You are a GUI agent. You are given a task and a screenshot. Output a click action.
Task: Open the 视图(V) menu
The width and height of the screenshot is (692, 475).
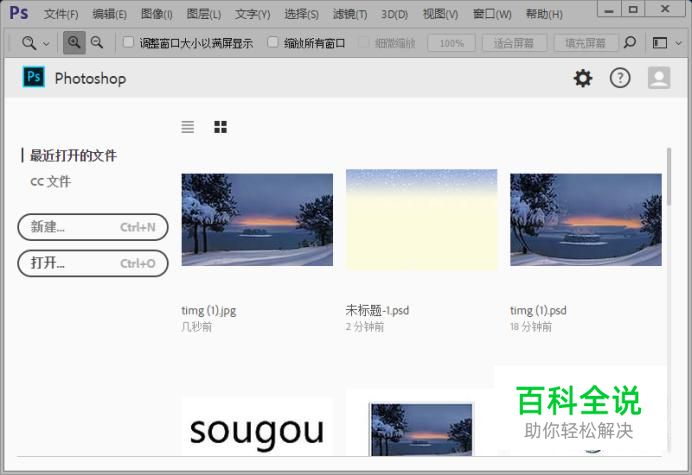pyautogui.click(x=440, y=14)
